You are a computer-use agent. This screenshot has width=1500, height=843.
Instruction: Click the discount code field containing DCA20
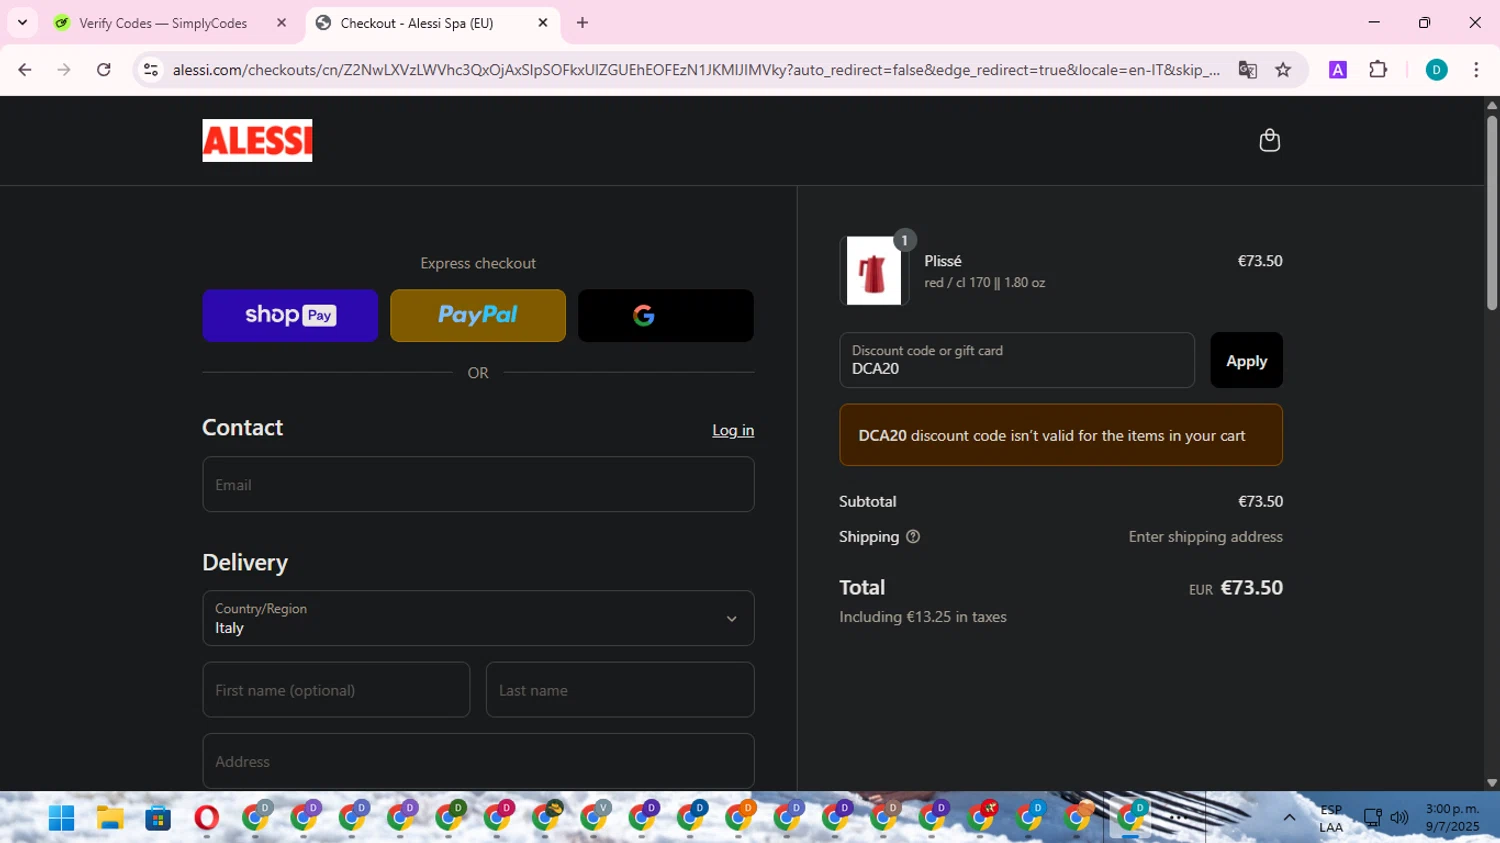pyautogui.click(x=1017, y=360)
